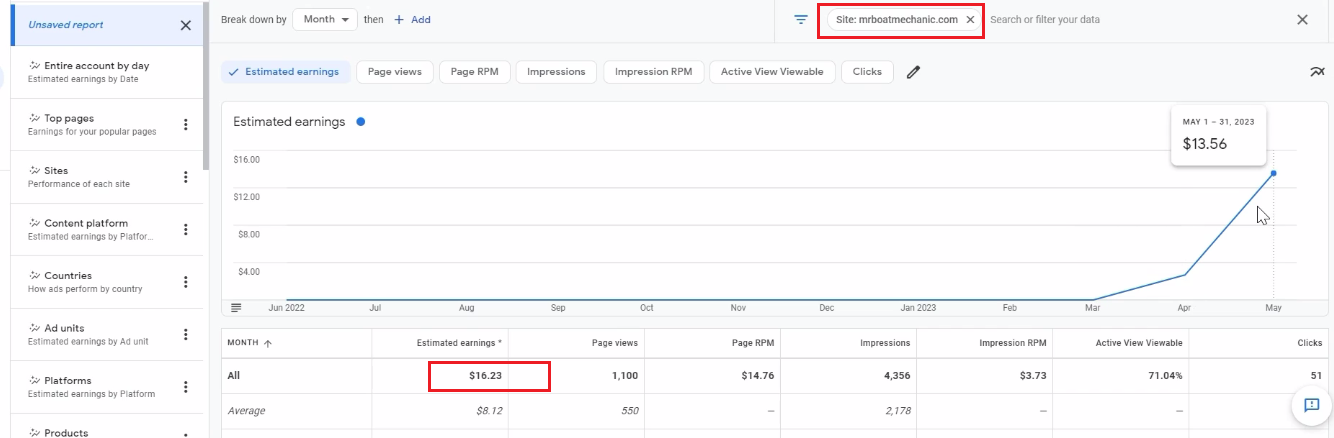Open more options for Top pages report

pyautogui.click(x=185, y=125)
